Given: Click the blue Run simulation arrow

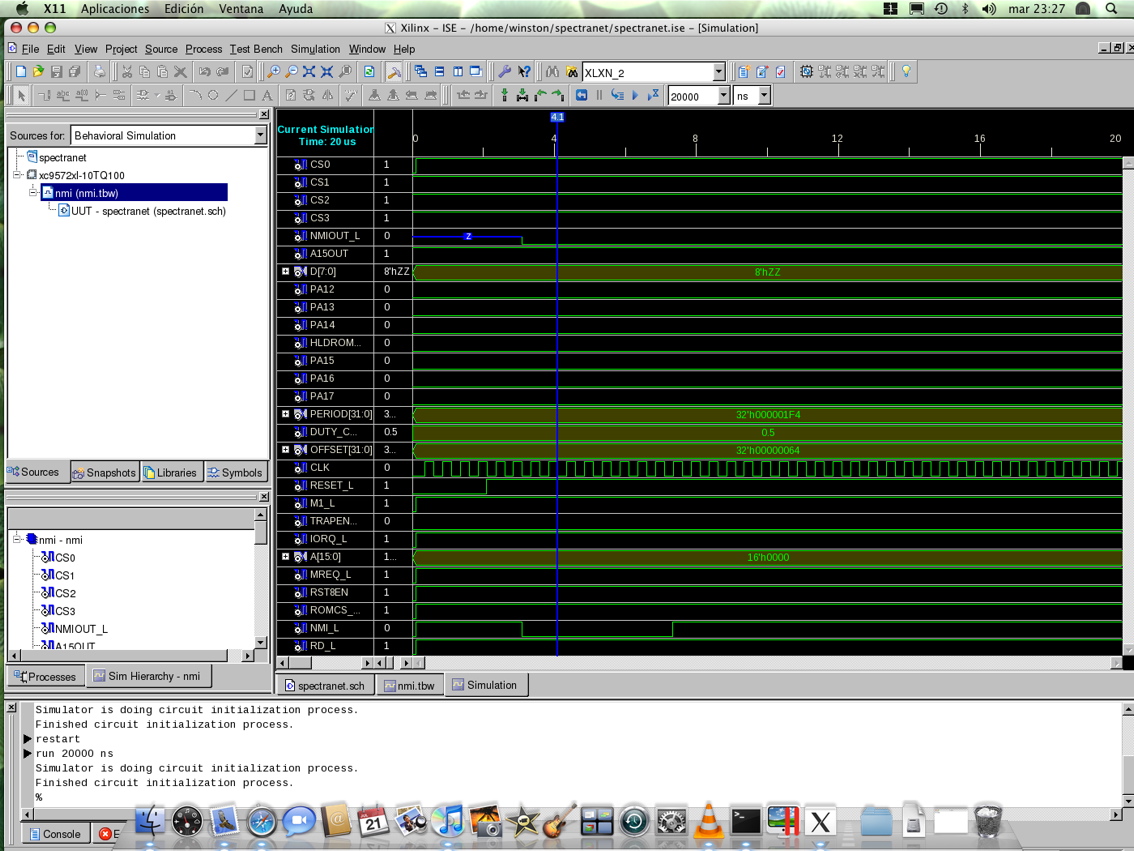Looking at the screenshot, I should coord(636,95).
